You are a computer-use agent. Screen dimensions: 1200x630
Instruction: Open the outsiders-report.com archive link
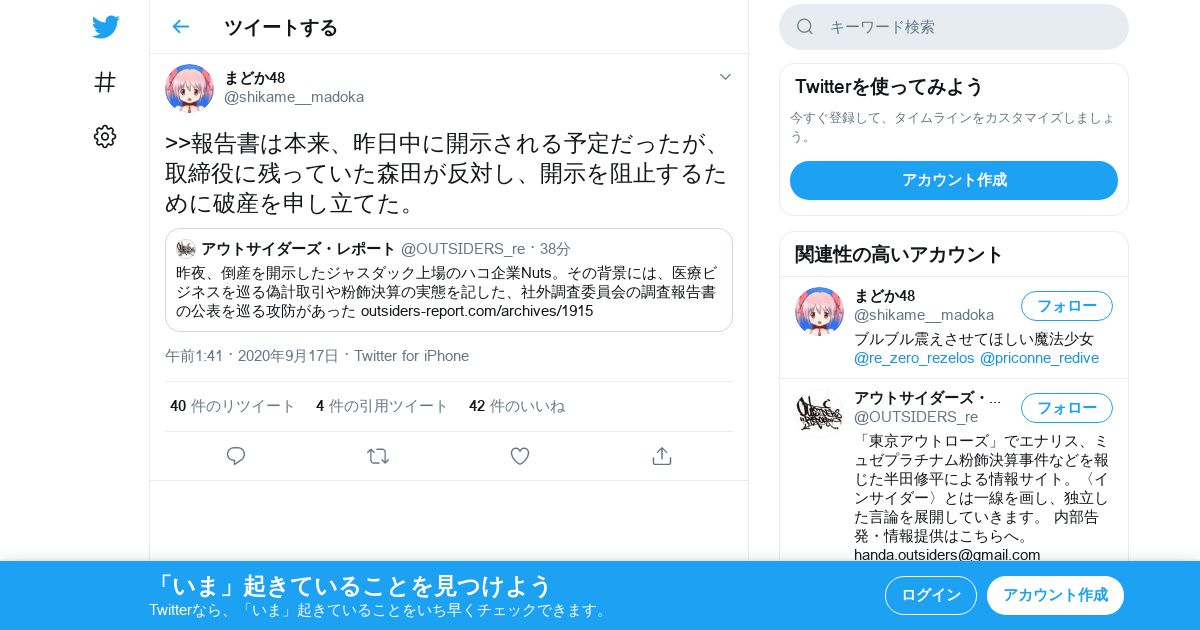coord(477,311)
